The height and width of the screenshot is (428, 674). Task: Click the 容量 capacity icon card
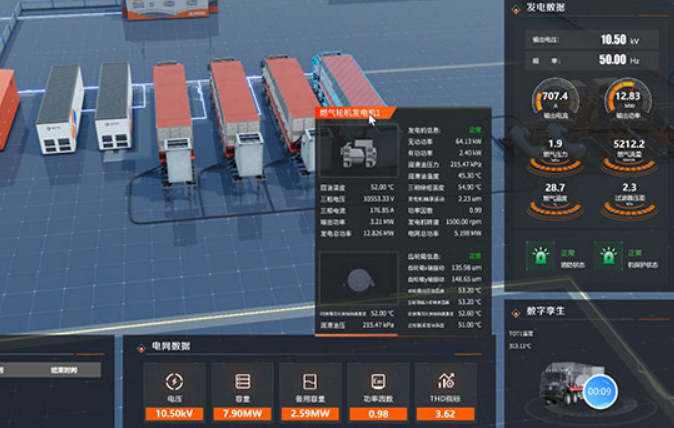coord(242,381)
